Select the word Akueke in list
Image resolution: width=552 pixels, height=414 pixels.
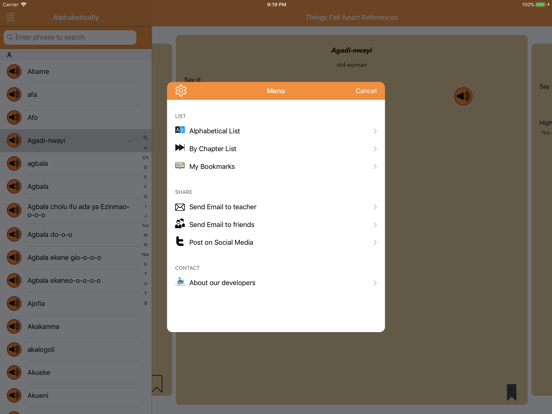pos(39,372)
